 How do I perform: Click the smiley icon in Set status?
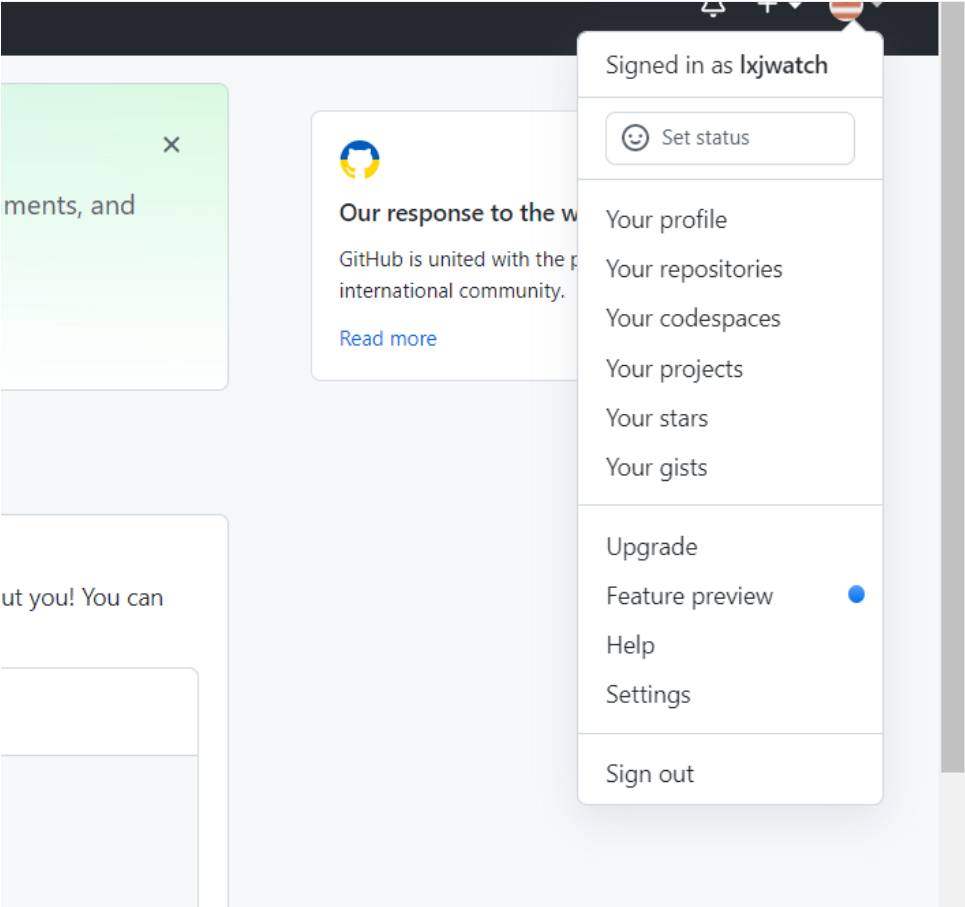635,138
